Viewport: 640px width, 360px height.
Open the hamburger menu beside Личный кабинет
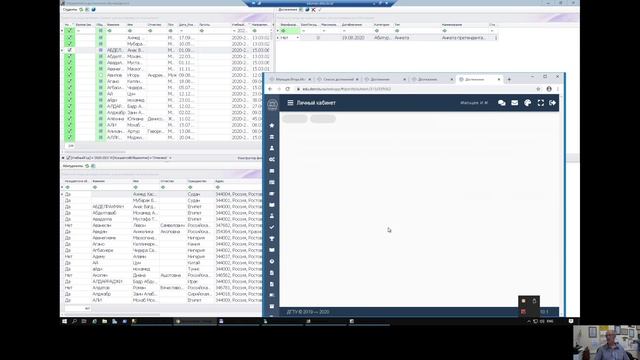[x=290, y=103]
